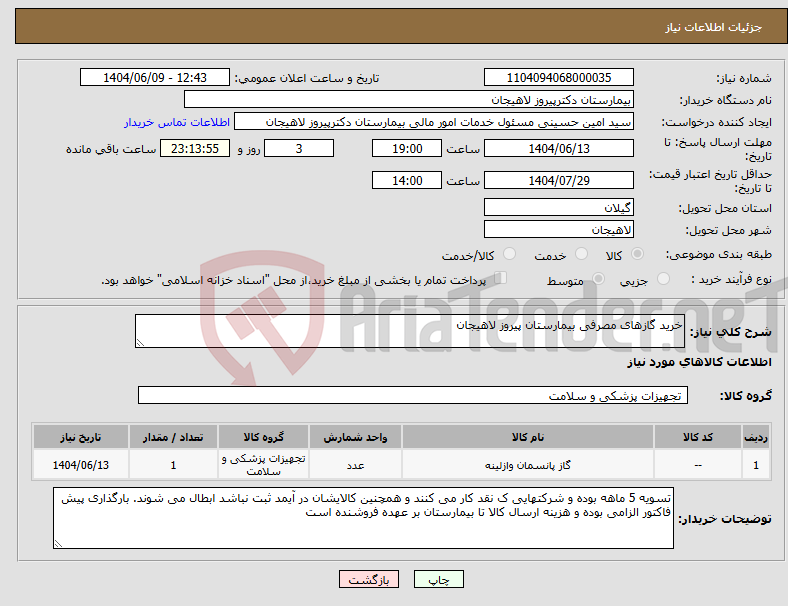Select the جزیی purchase type radio
The width and height of the screenshot is (788, 606).
(x=663, y=278)
